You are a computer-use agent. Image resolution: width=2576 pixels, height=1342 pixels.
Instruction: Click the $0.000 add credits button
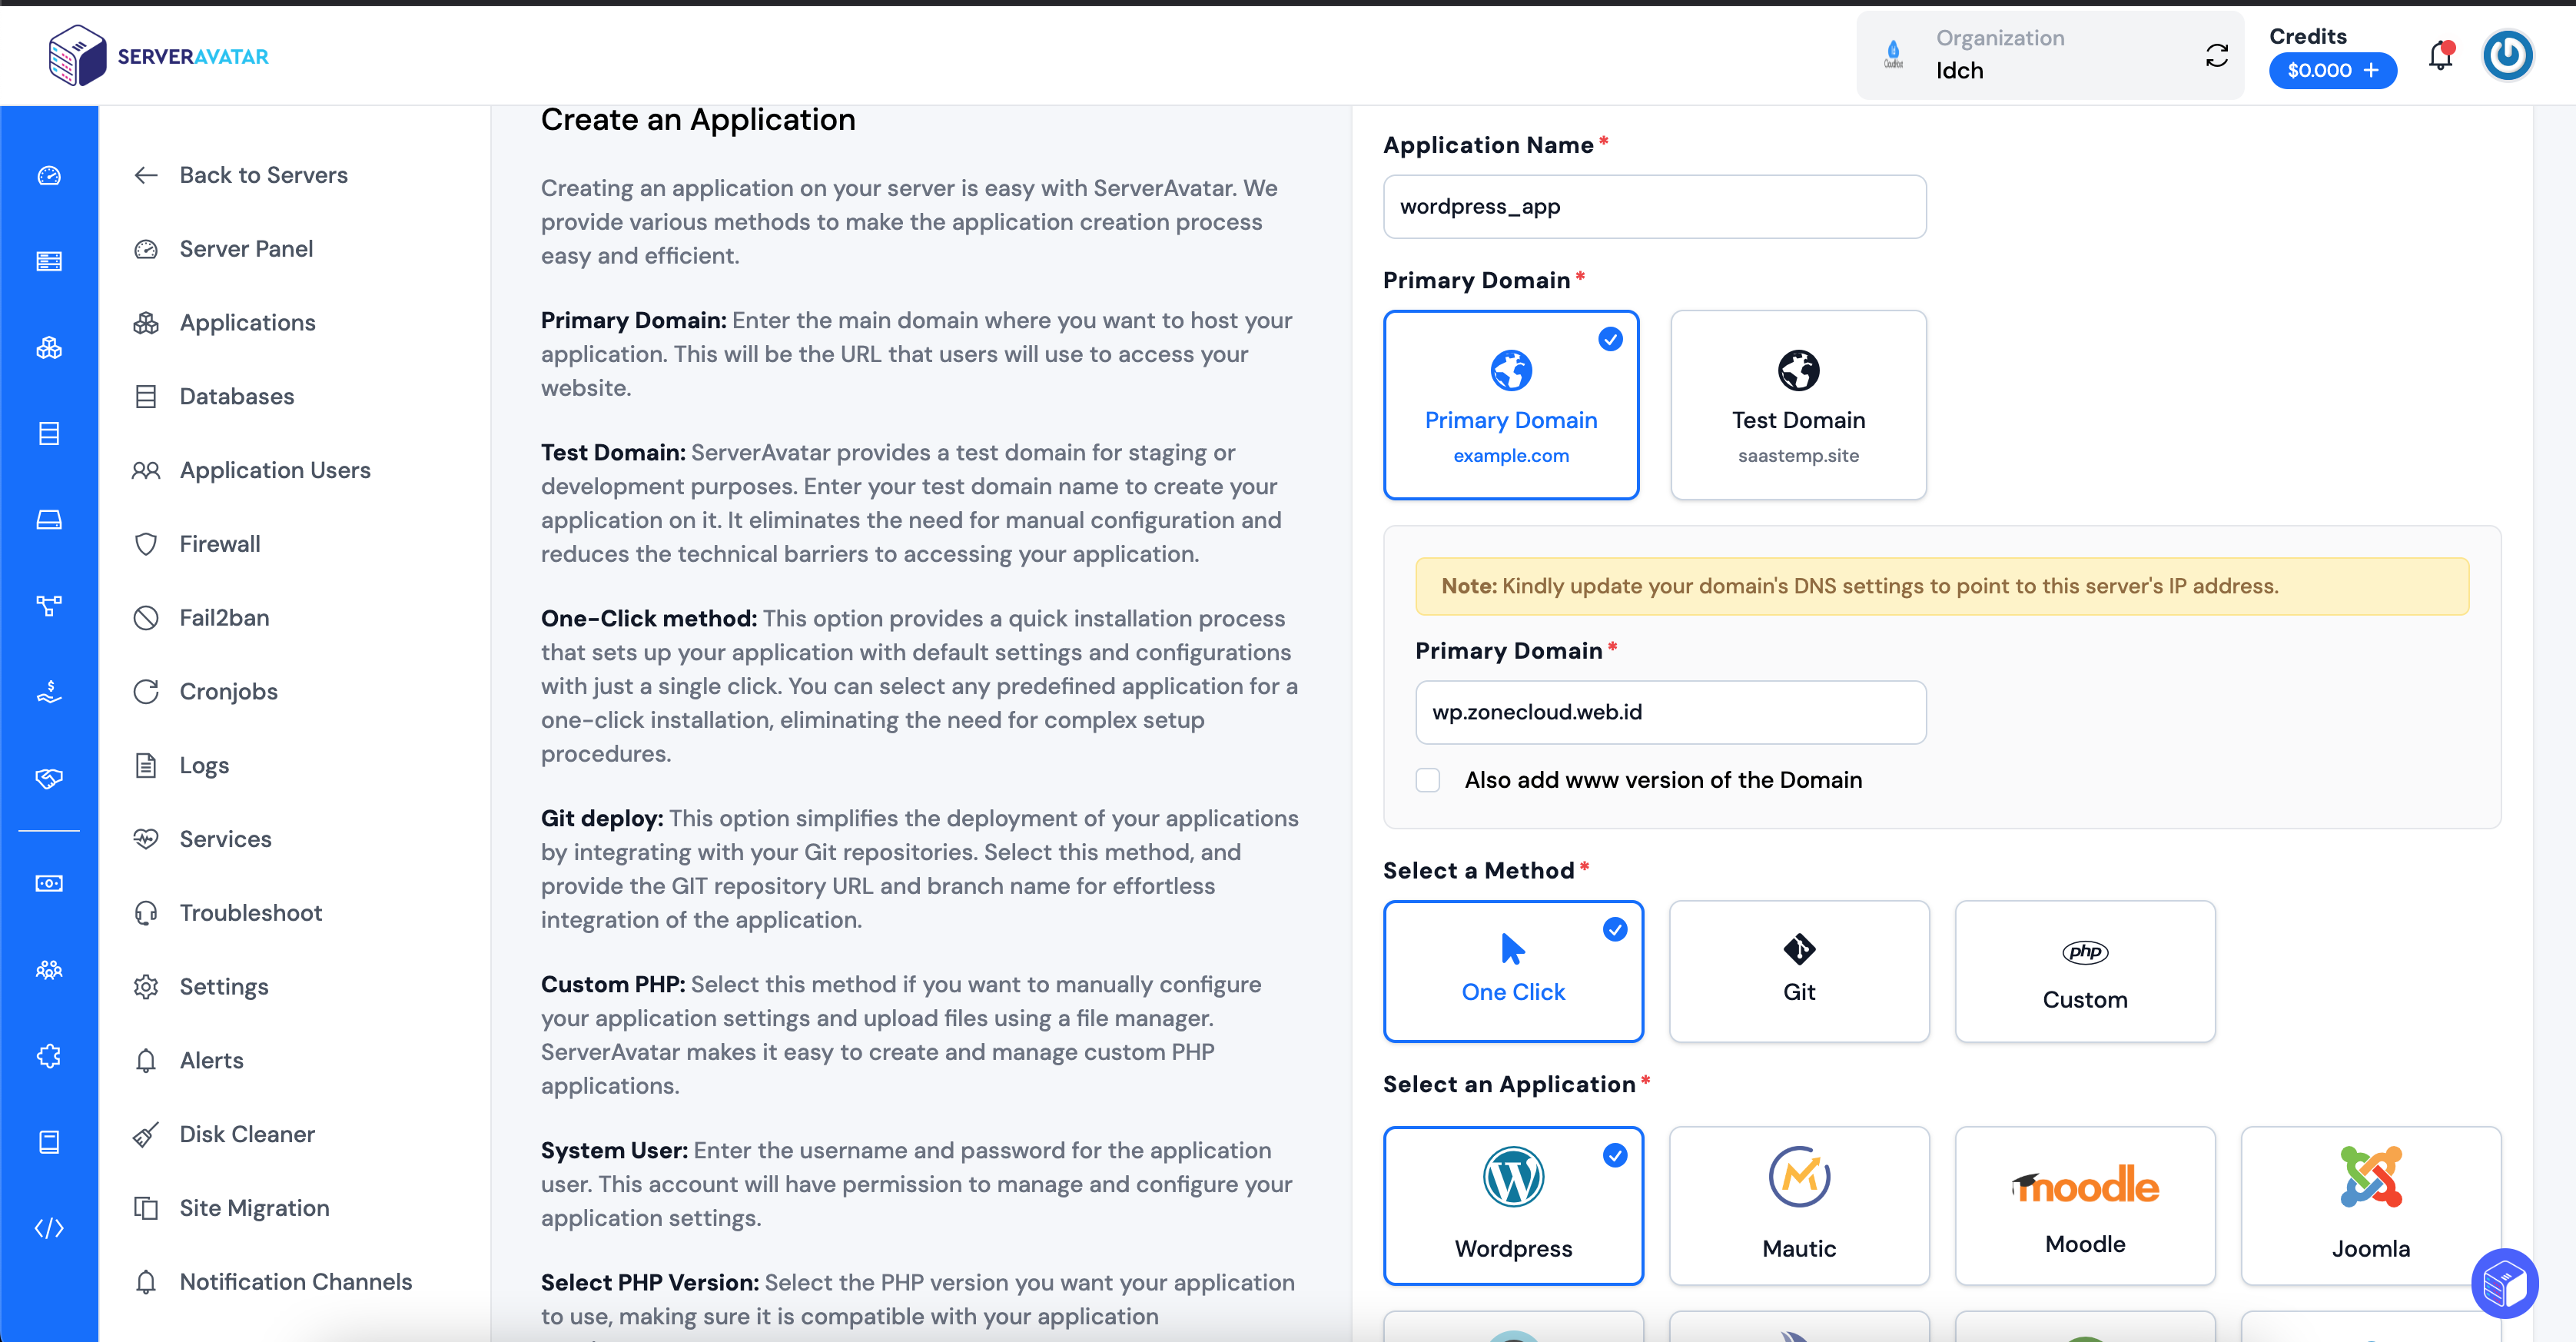pyautogui.click(x=2332, y=70)
